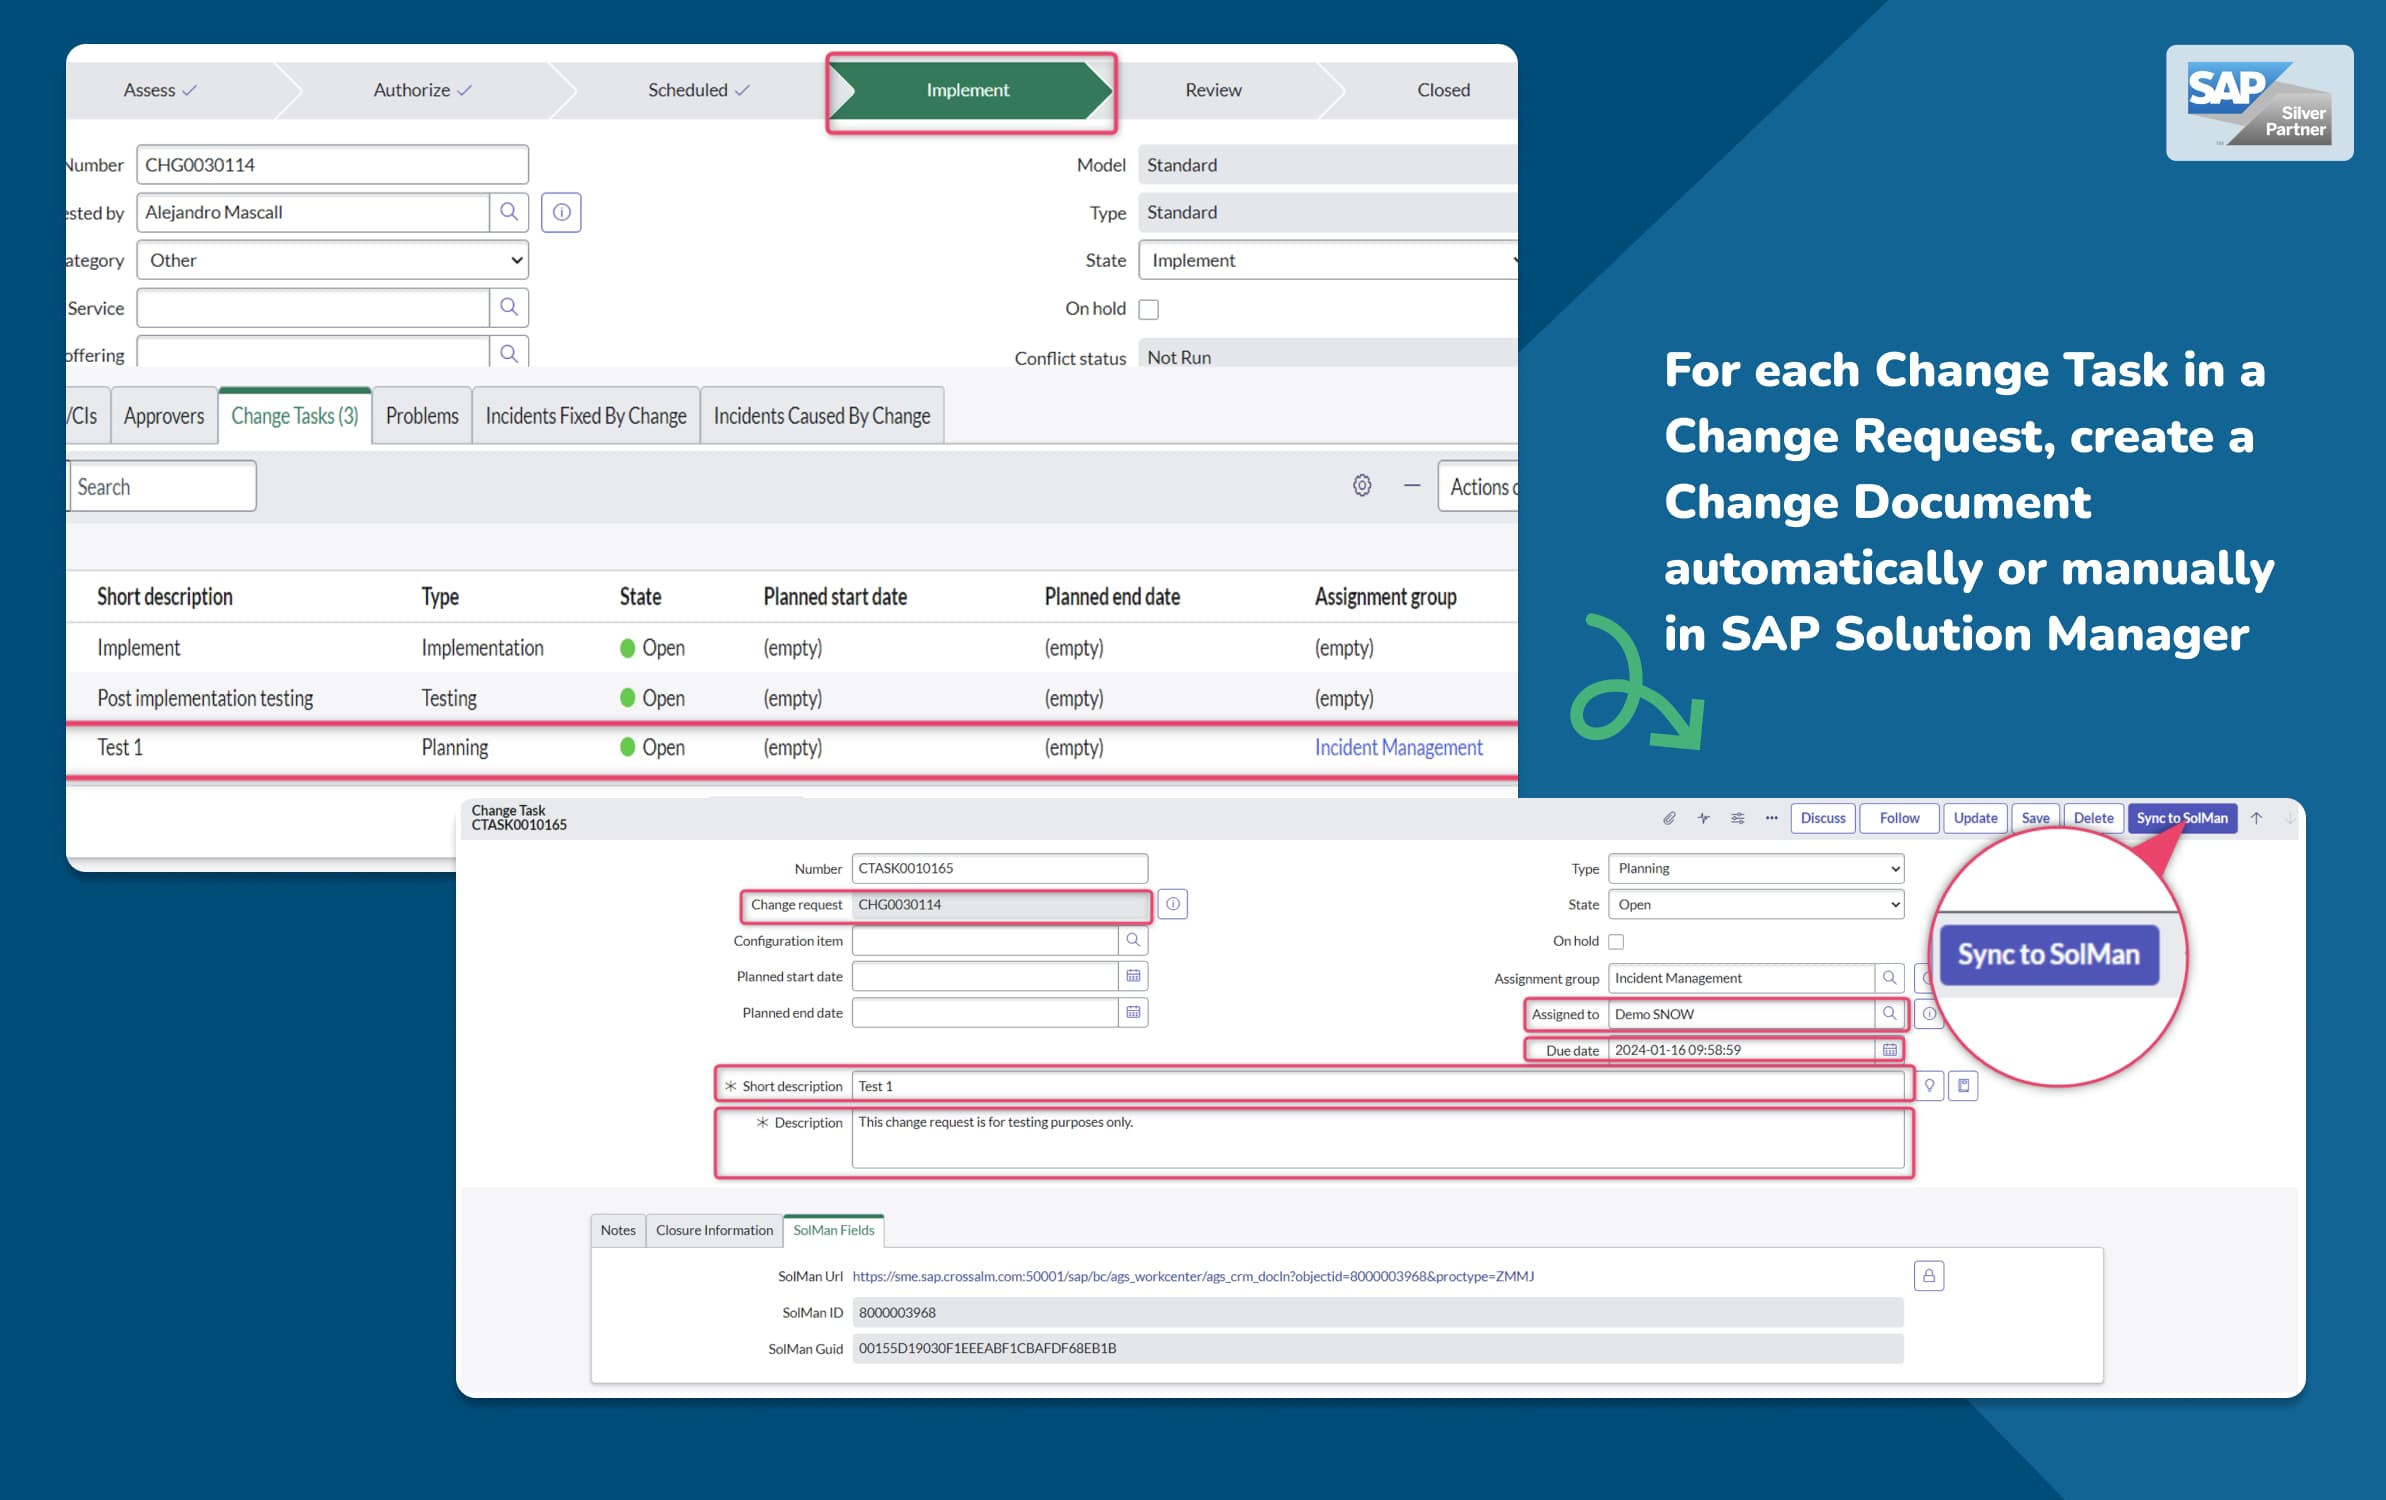
Task: Click the Sync to SolMan button in header
Action: click(2182, 818)
